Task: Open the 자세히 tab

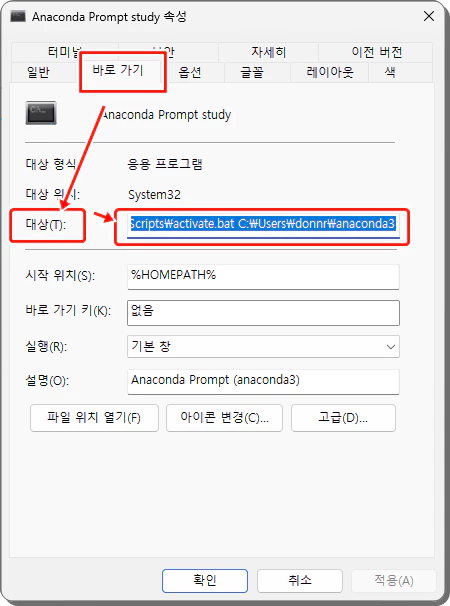Action: (269, 52)
